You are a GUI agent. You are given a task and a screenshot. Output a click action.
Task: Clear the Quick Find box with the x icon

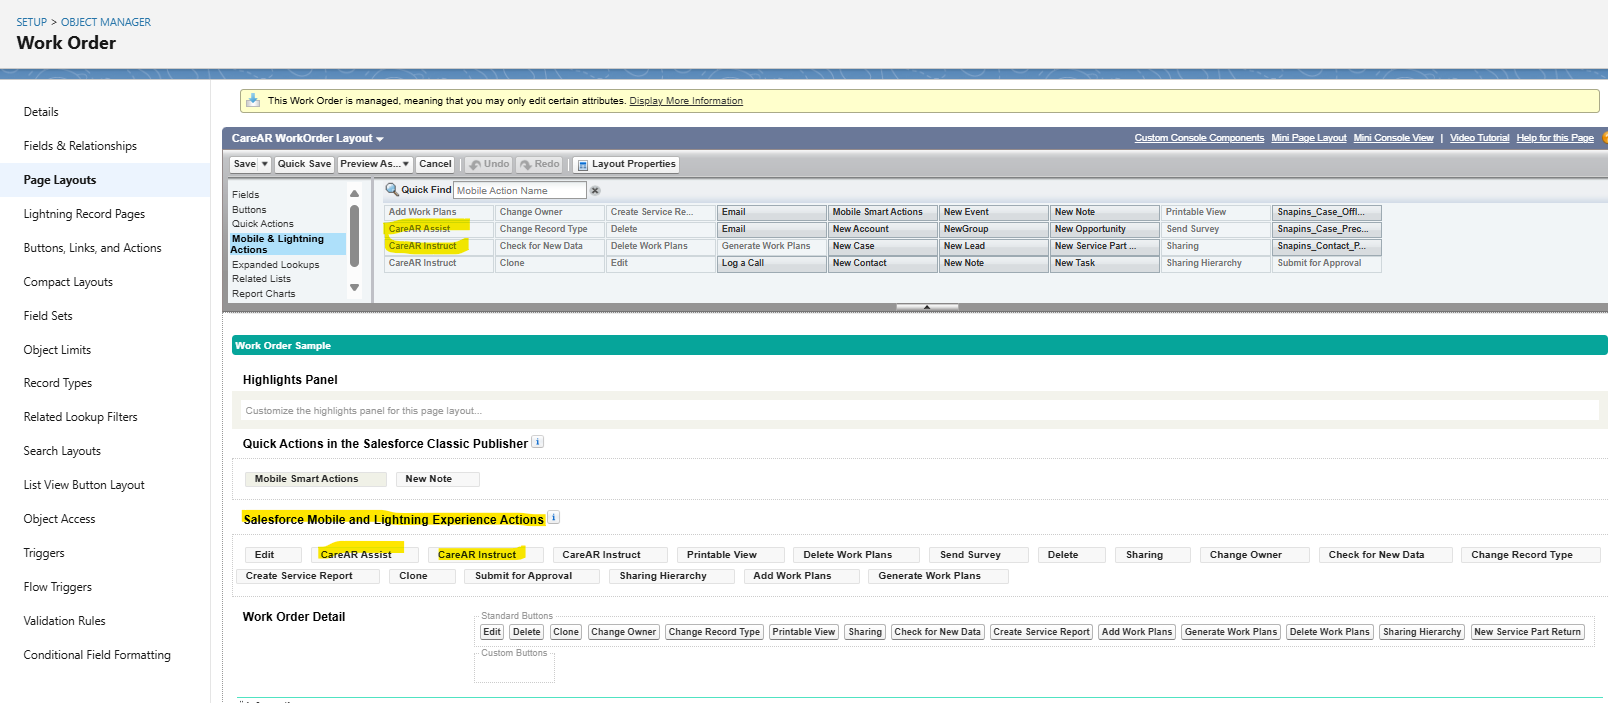tap(595, 190)
